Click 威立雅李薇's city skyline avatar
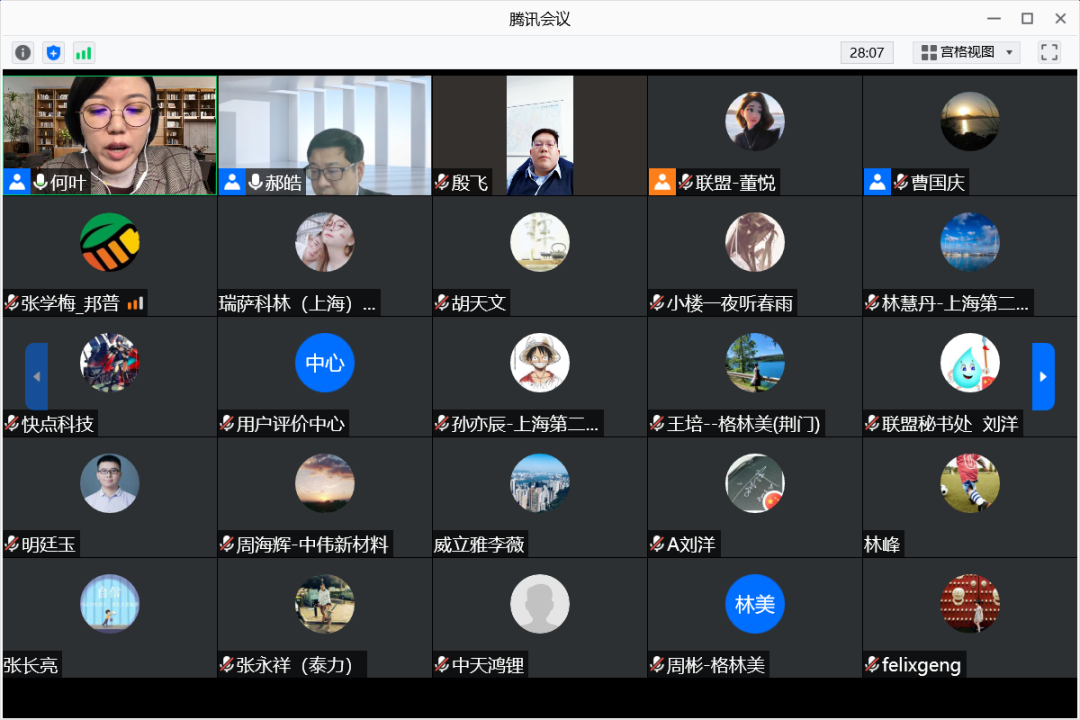 539,483
